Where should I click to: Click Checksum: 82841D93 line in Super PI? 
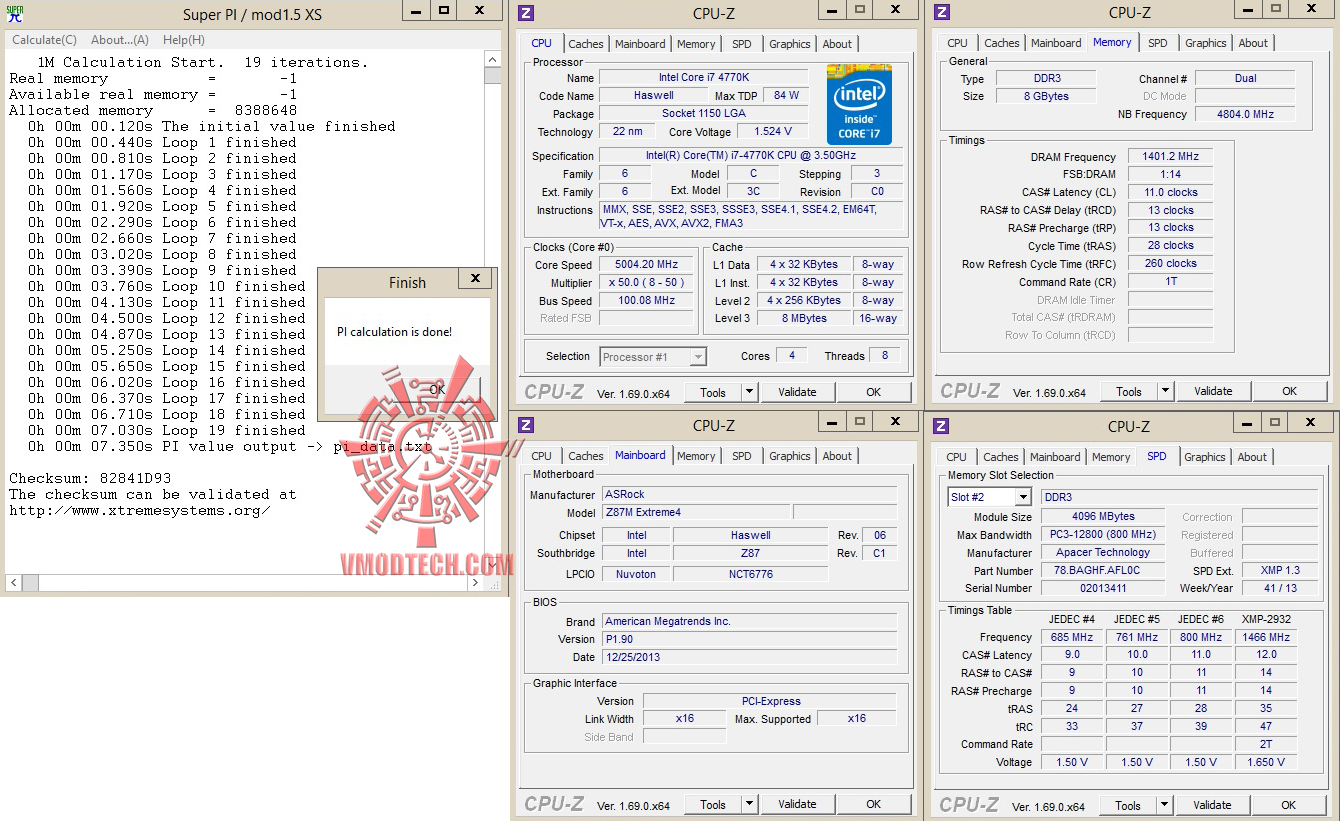click(90, 478)
